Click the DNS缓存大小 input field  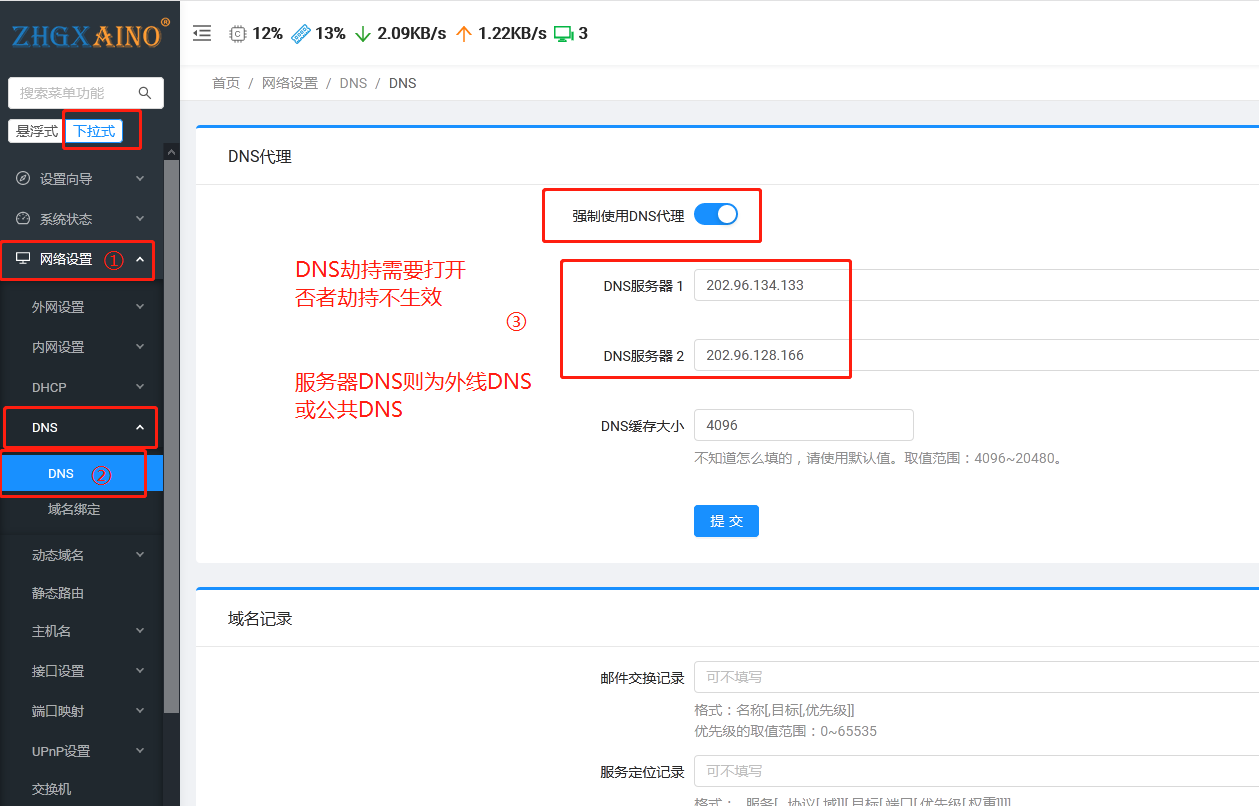pos(803,425)
